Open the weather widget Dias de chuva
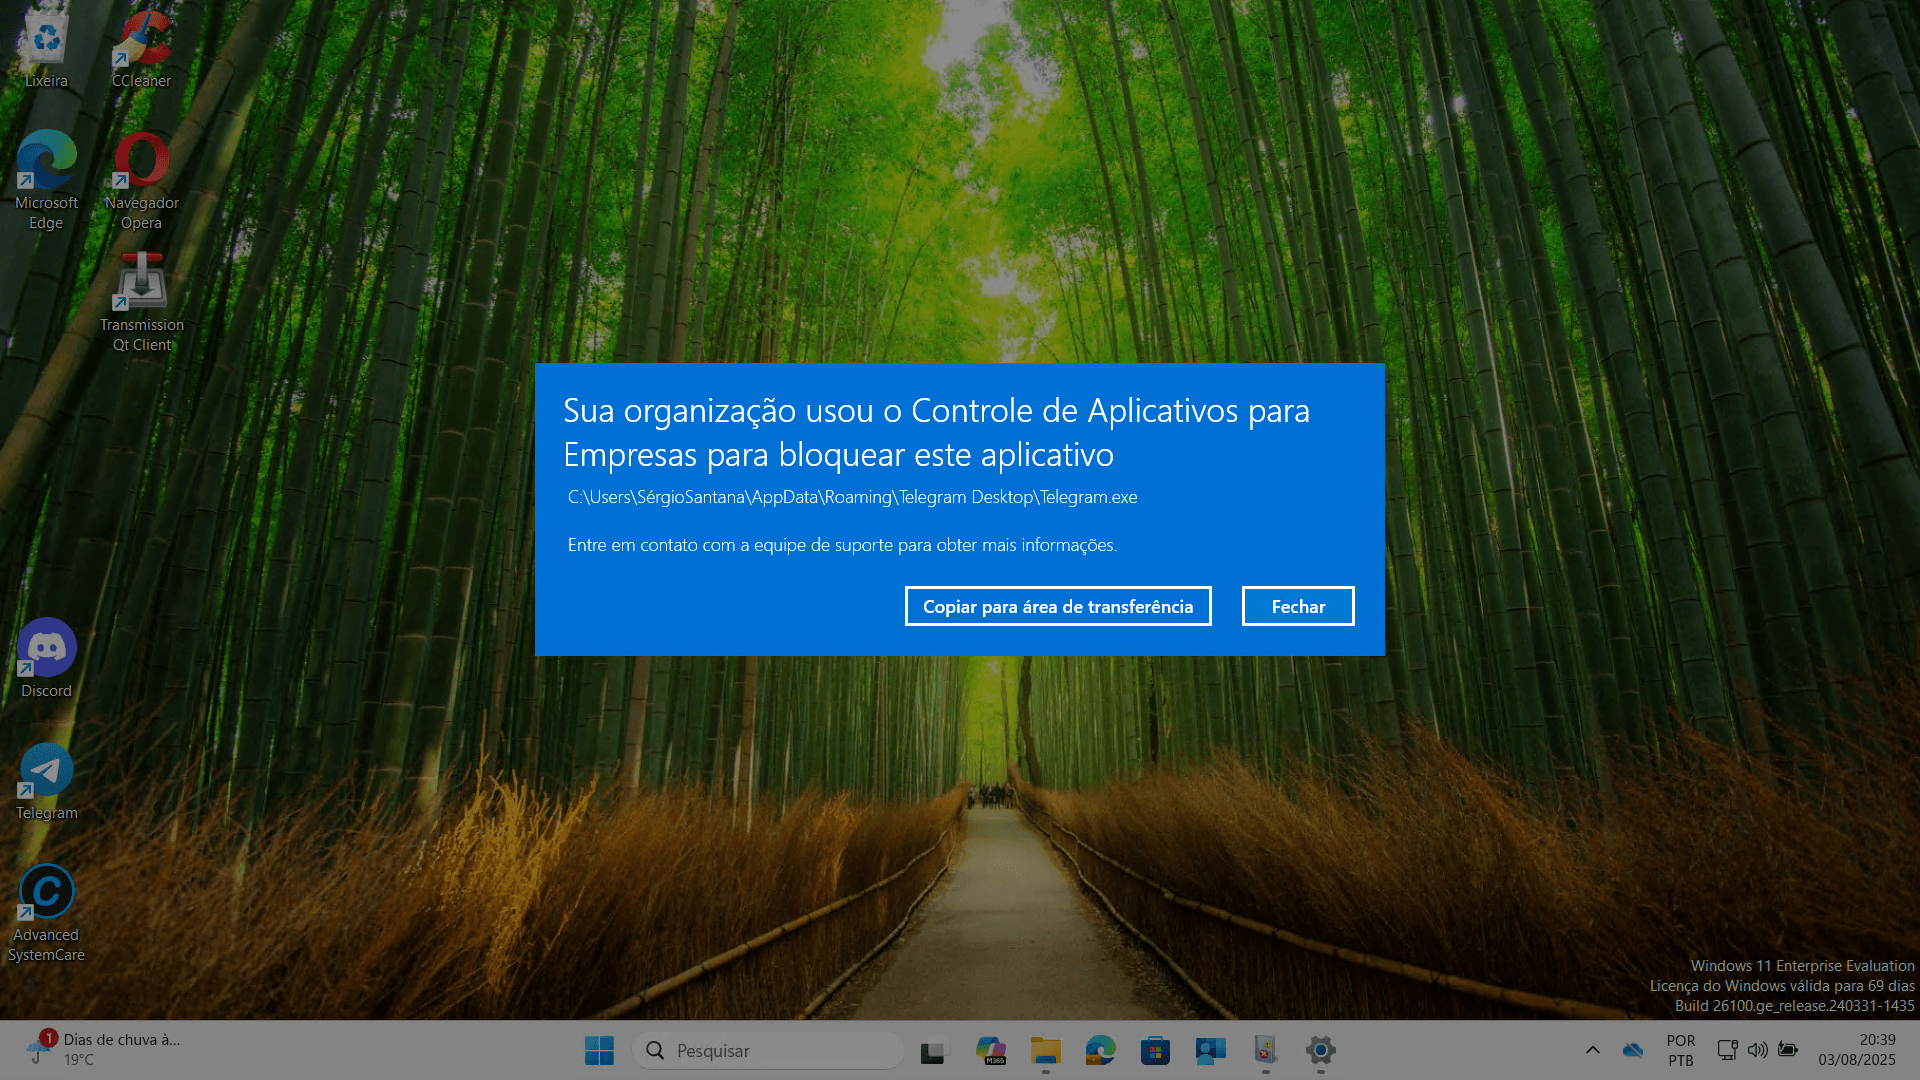The width and height of the screenshot is (1920, 1080). 104,1050
